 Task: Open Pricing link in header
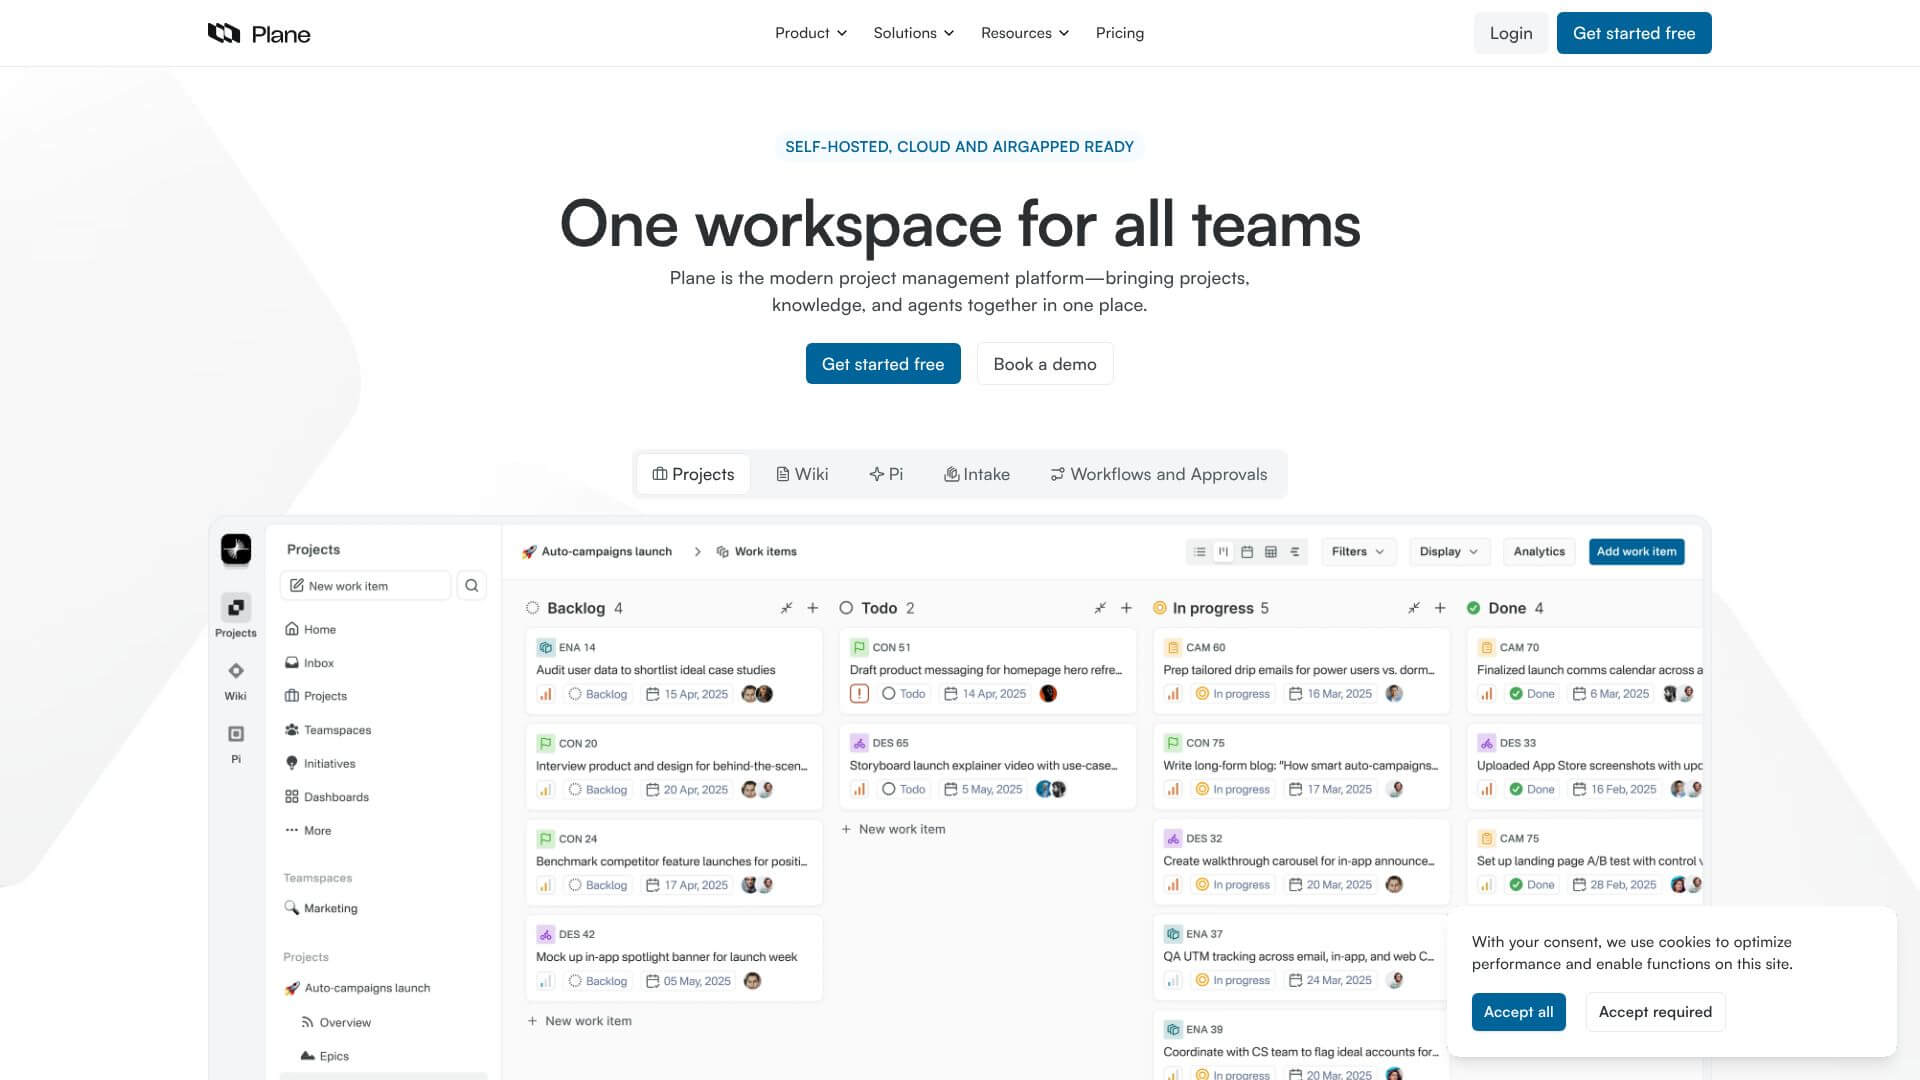tap(1119, 33)
